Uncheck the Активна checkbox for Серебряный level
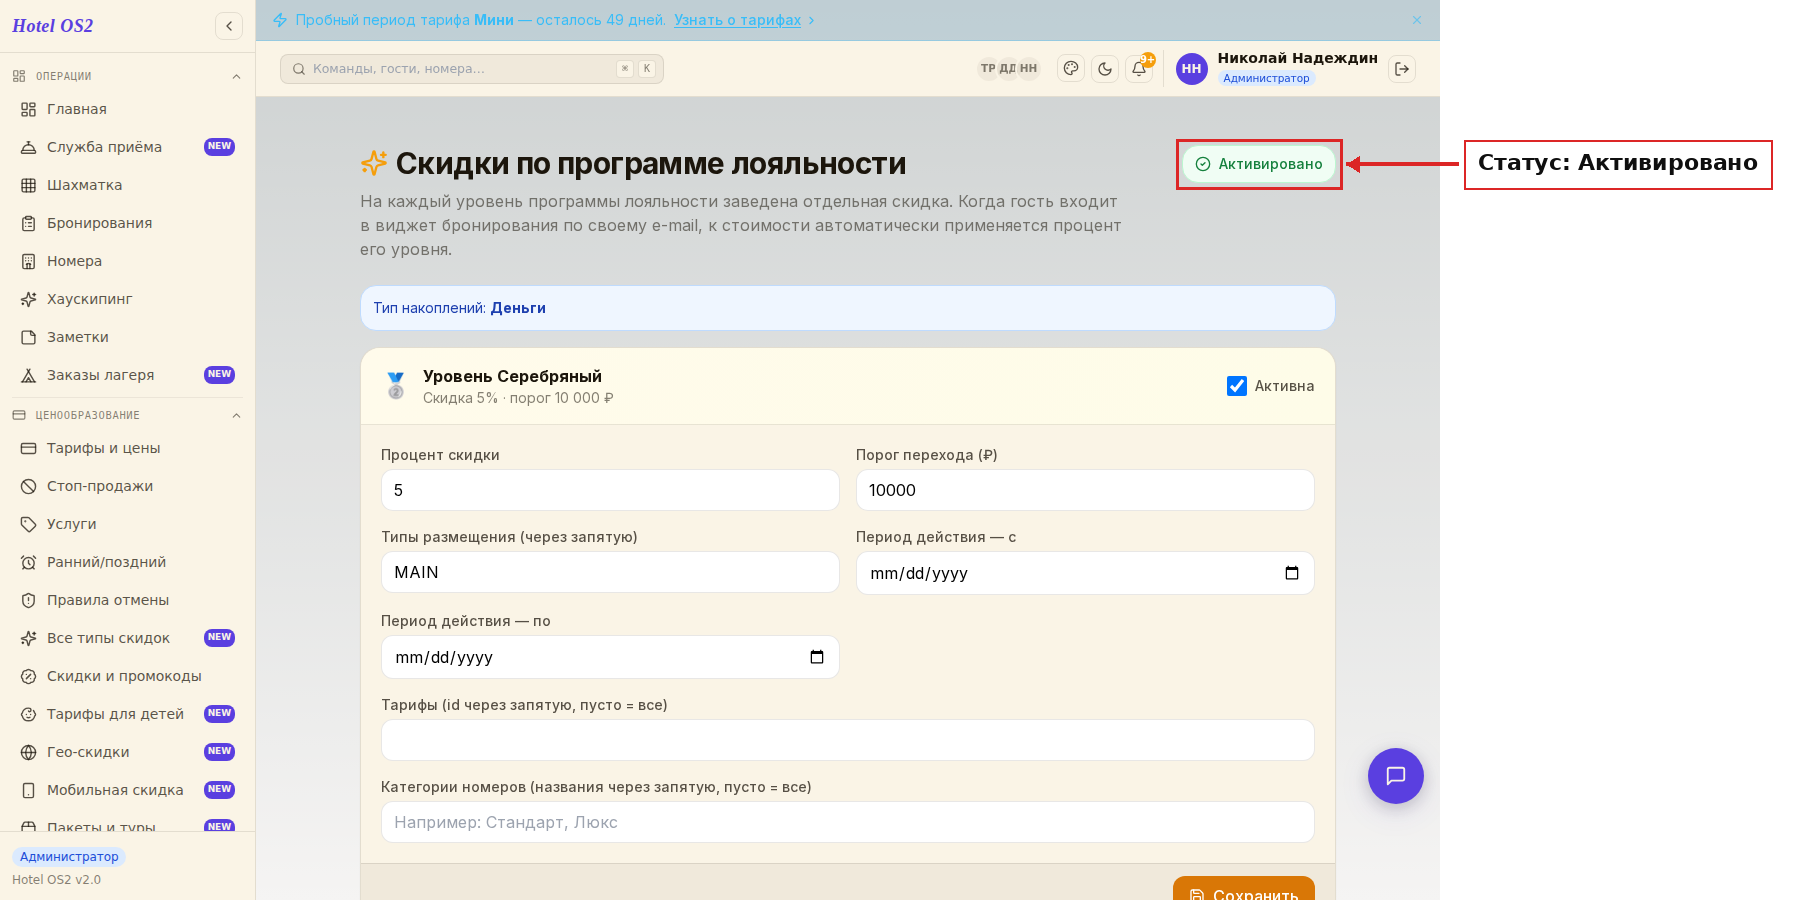Viewport: 1796px width, 900px height. click(x=1237, y=386)
